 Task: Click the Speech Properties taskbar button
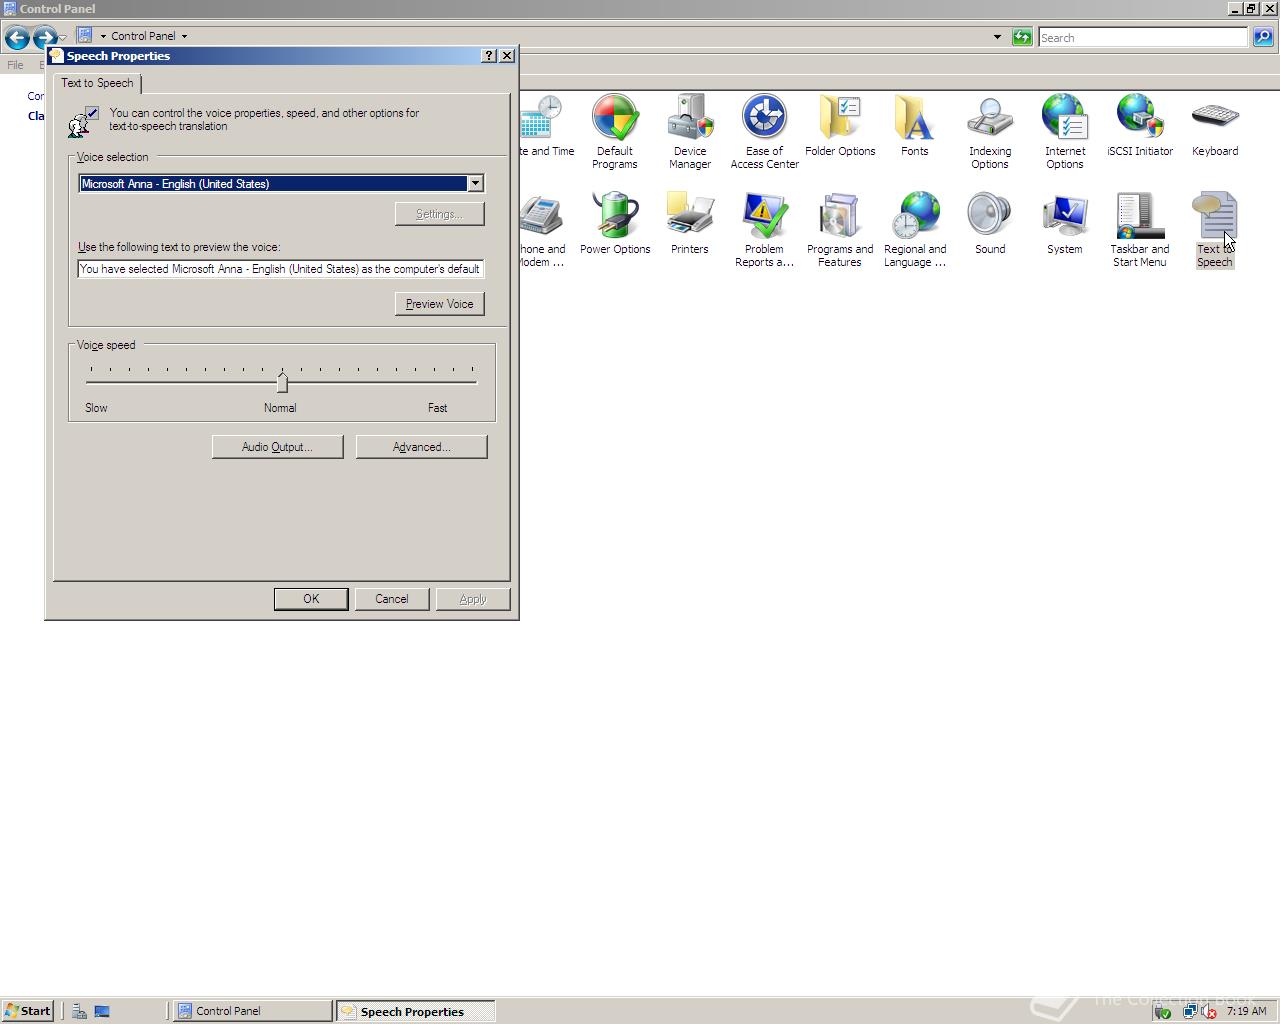pyautogui.click(x=415, y=1011)
